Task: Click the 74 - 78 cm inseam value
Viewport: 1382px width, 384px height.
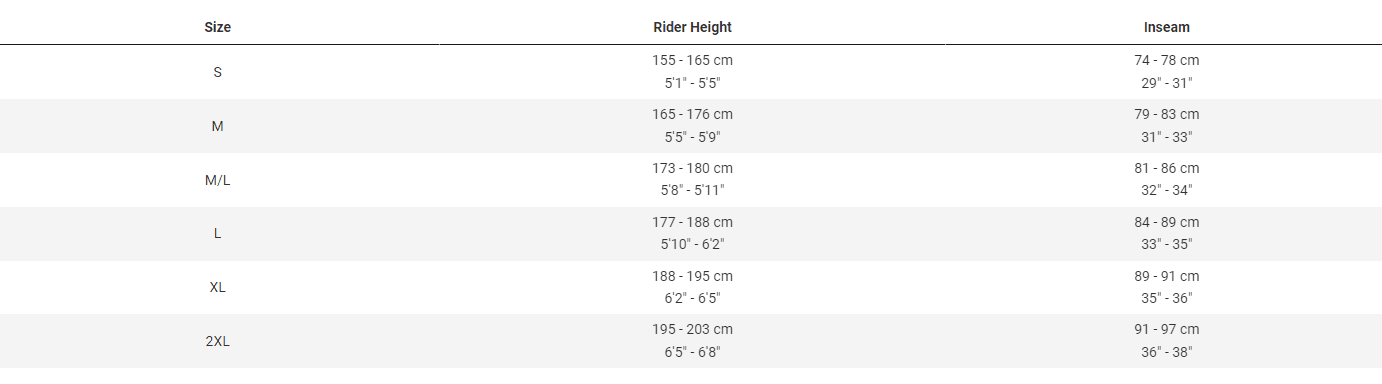Action: [1166, 60]
